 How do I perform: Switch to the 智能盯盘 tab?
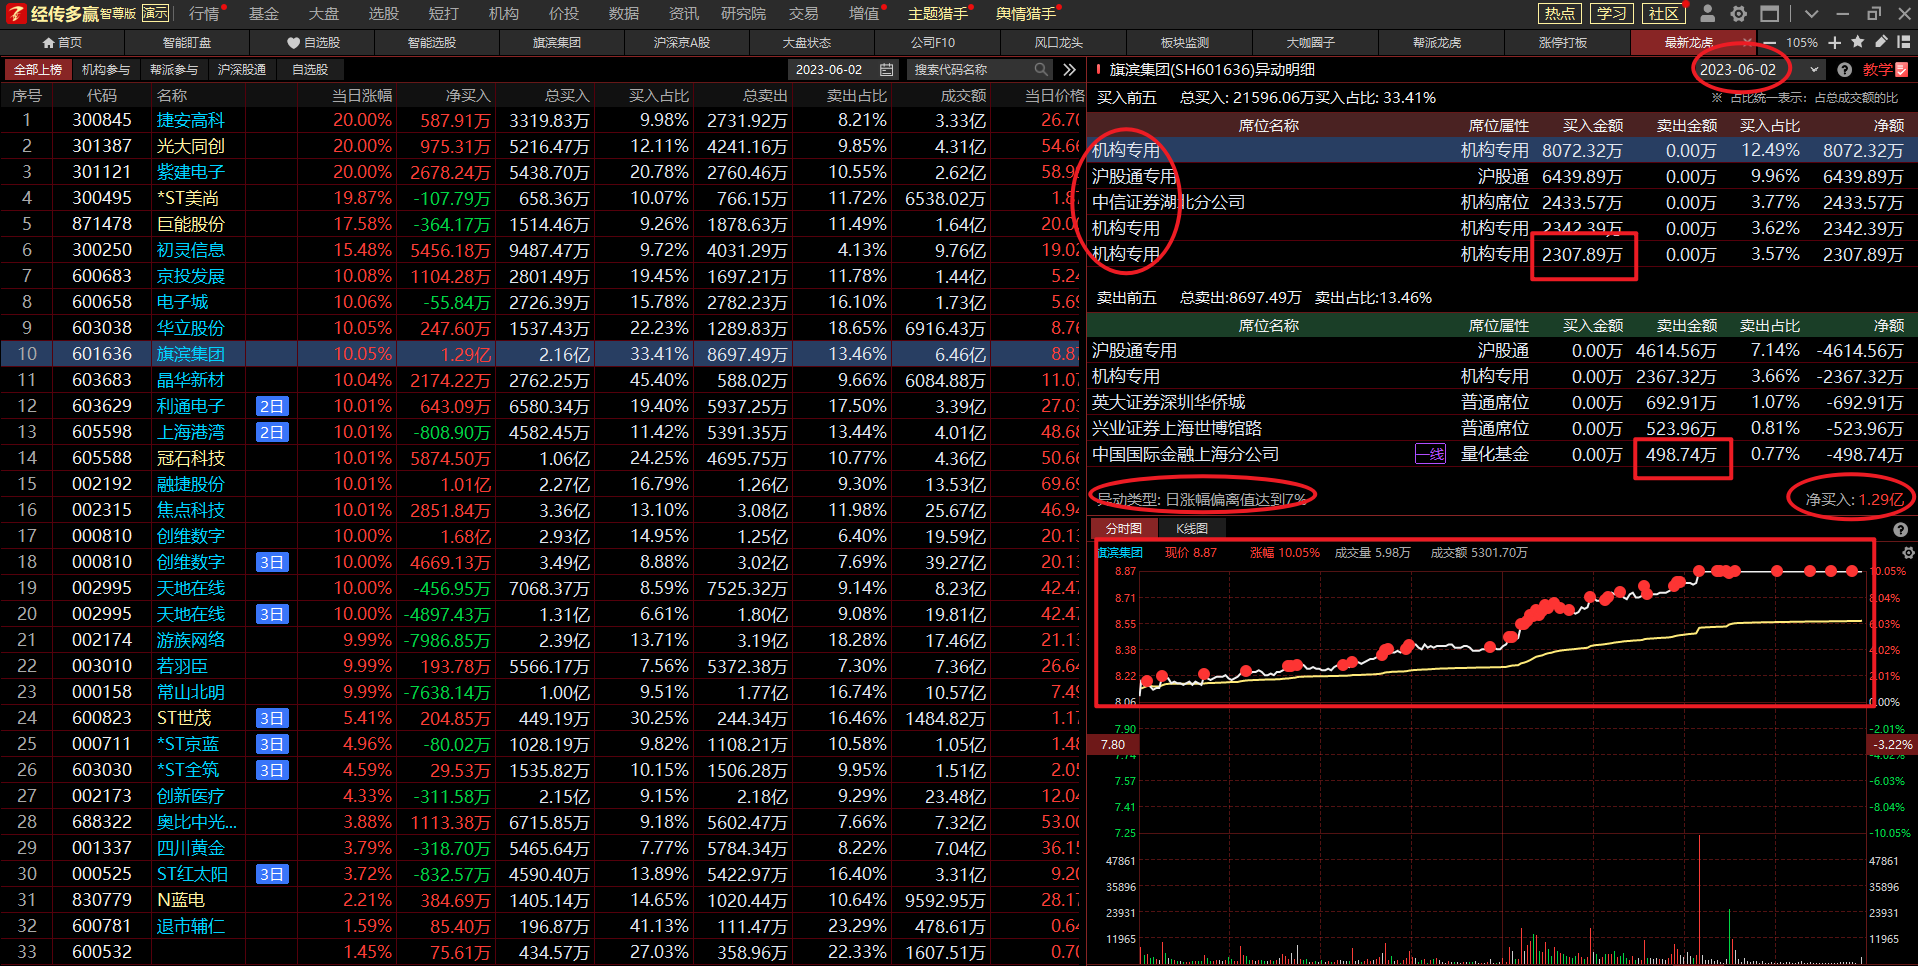[187, 42]
